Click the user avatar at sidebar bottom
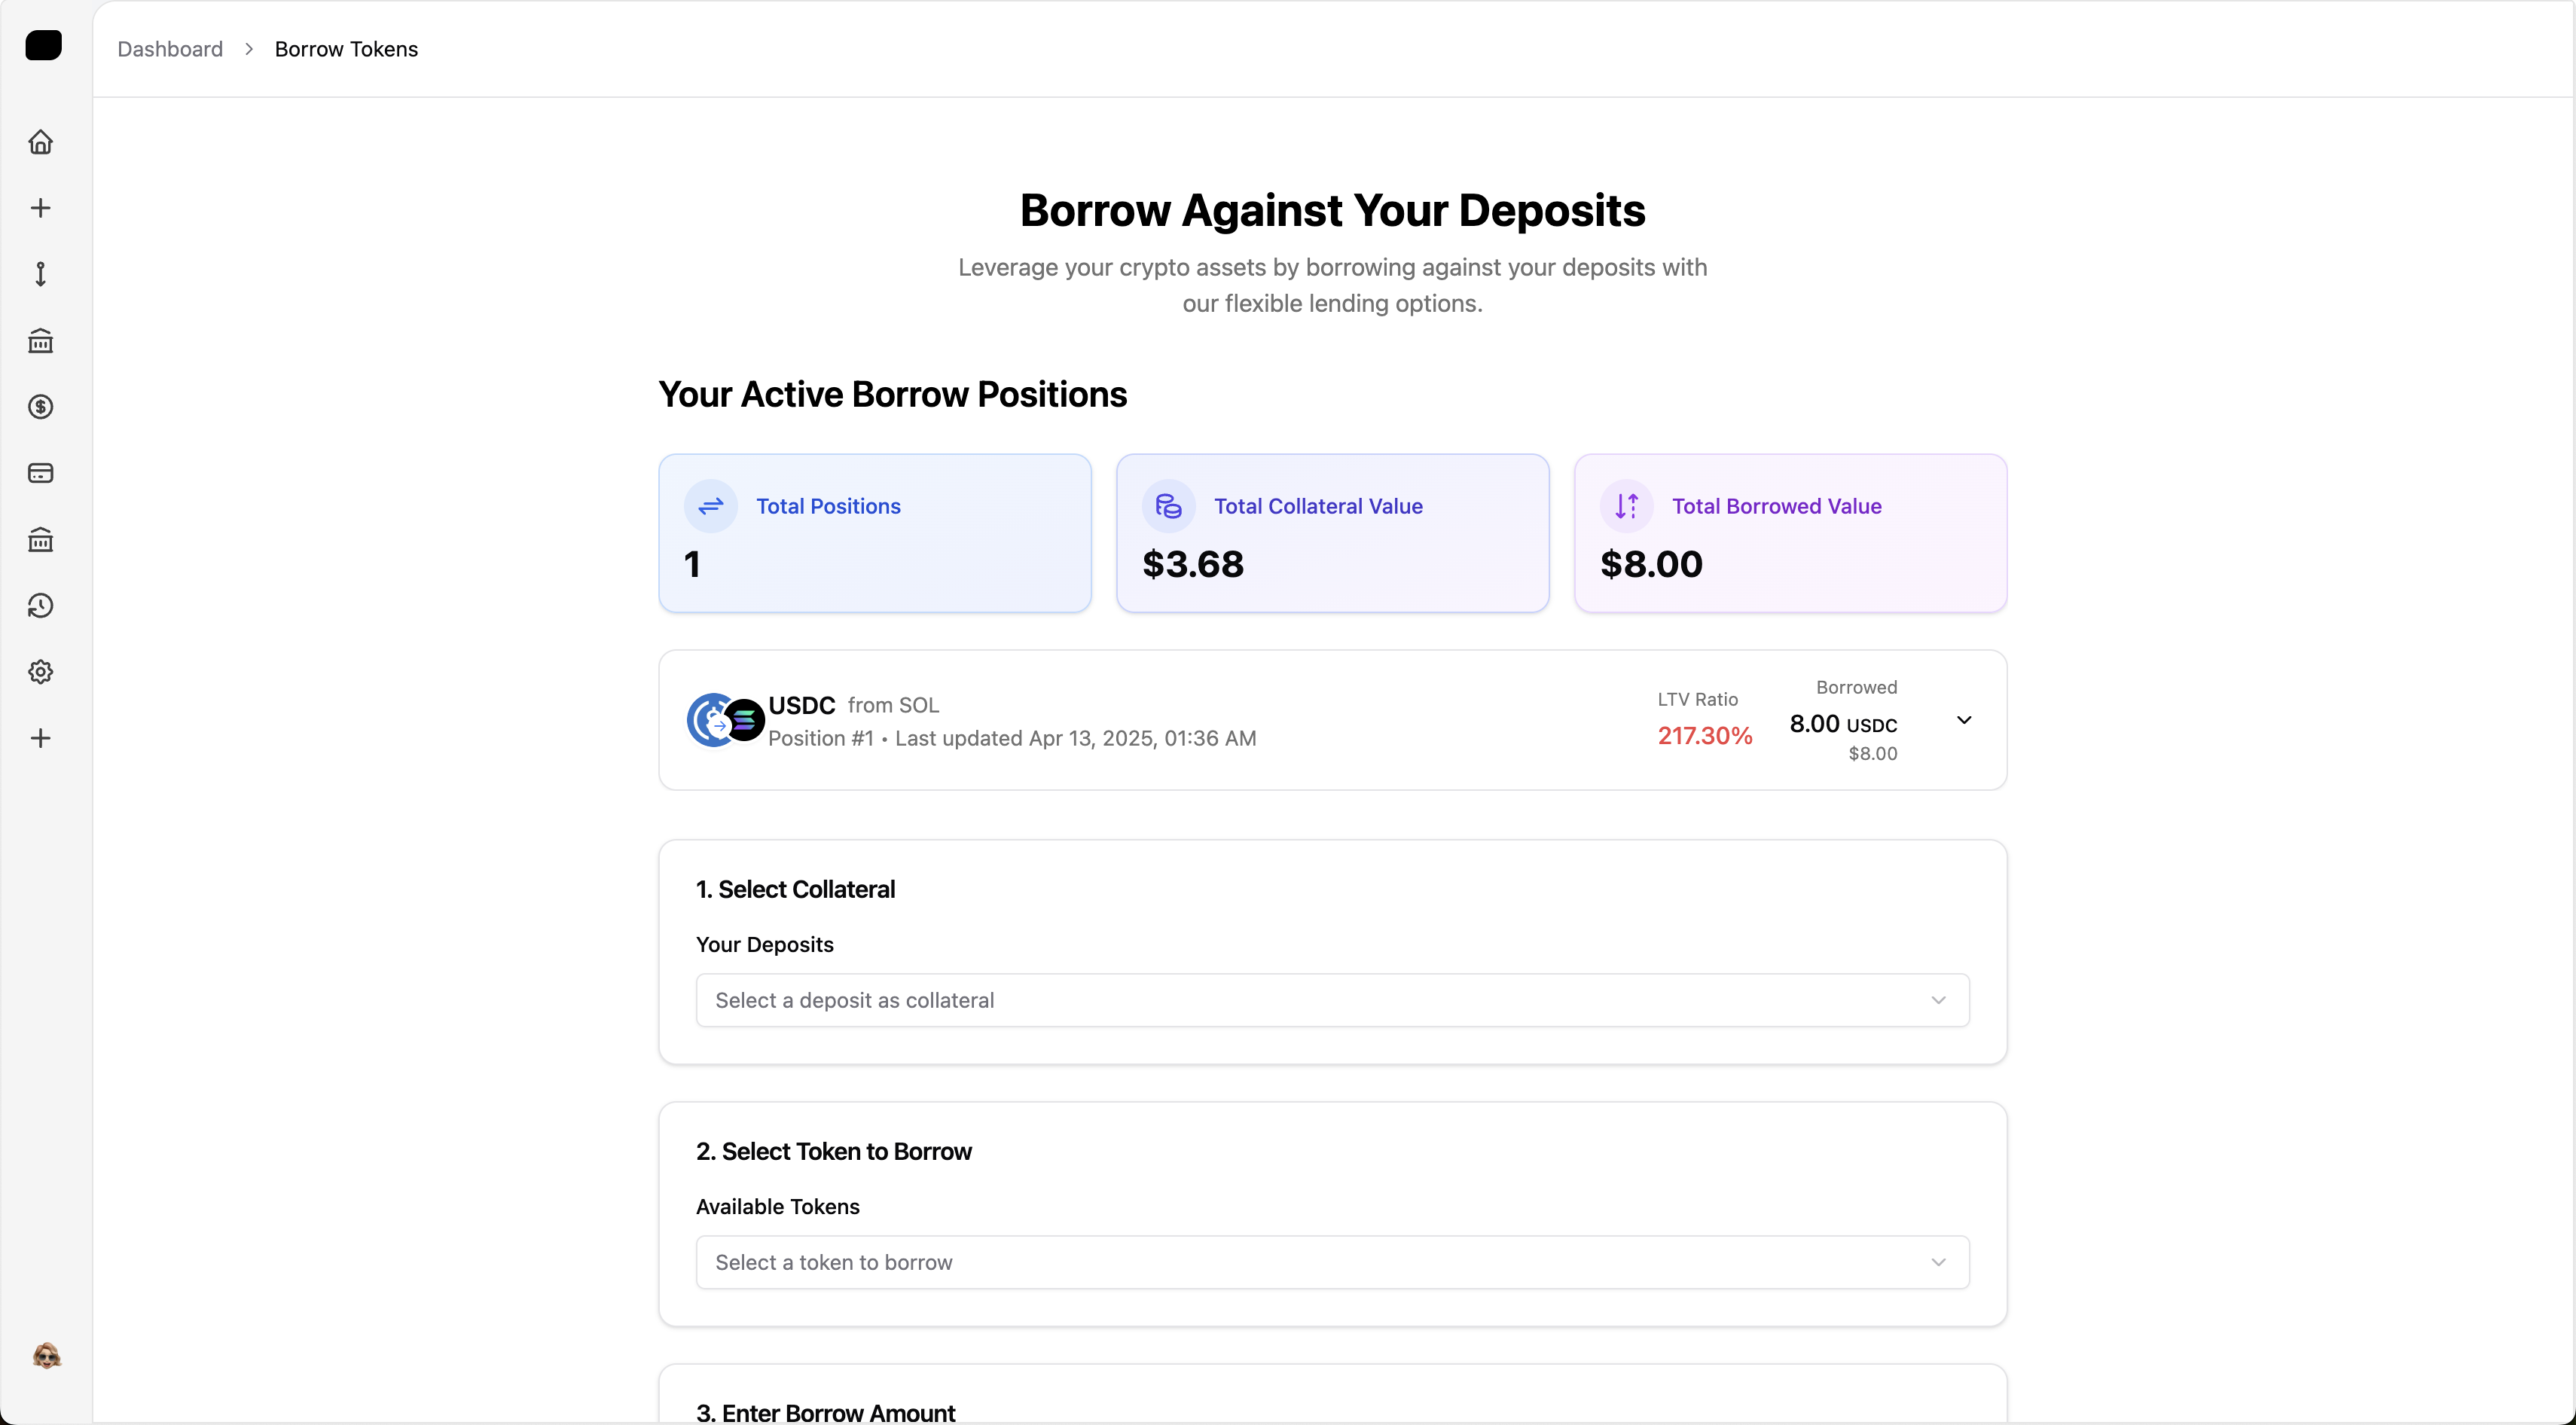The width and height of the screenshot is (2576, 1425). click(46, 1356)
